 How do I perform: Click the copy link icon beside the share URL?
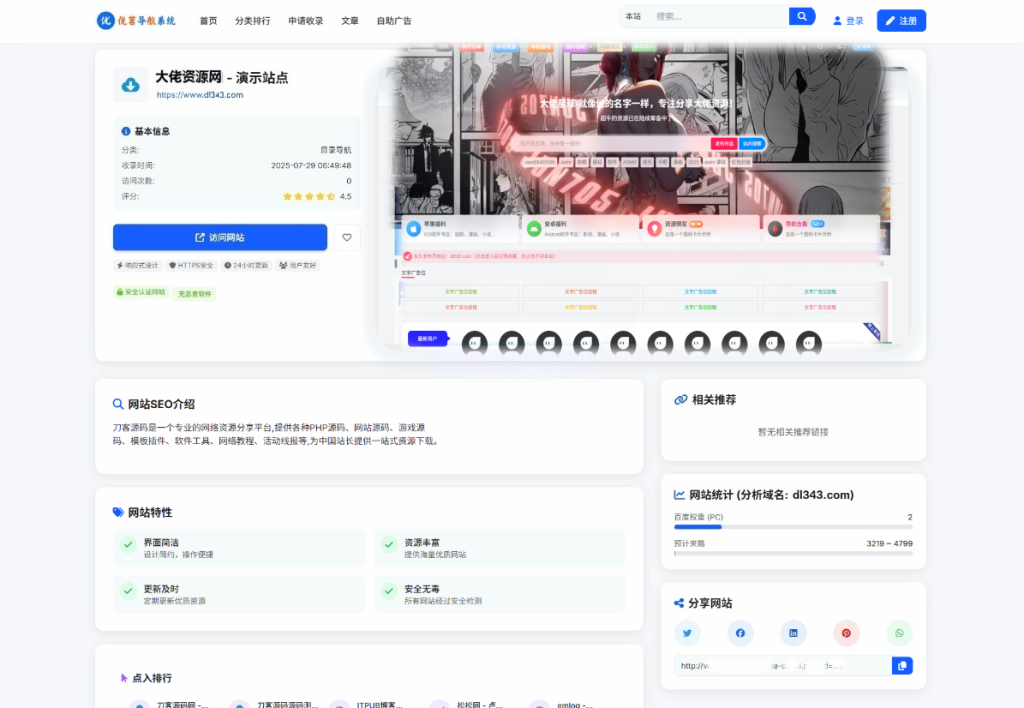902,665
